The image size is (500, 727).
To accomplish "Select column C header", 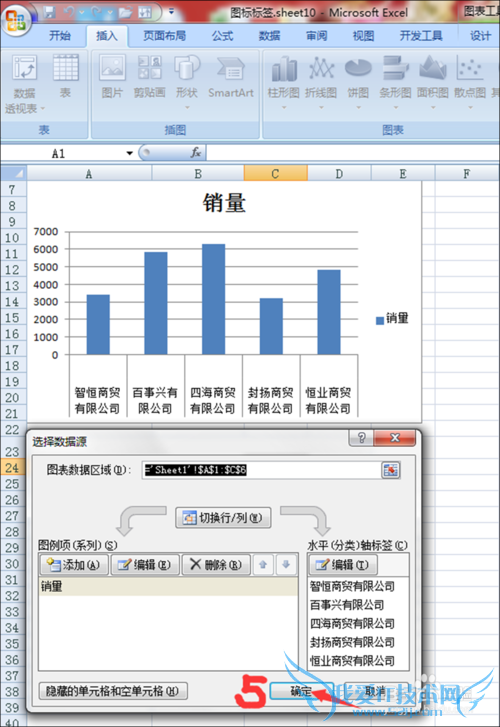I will (x=276, y=174).
